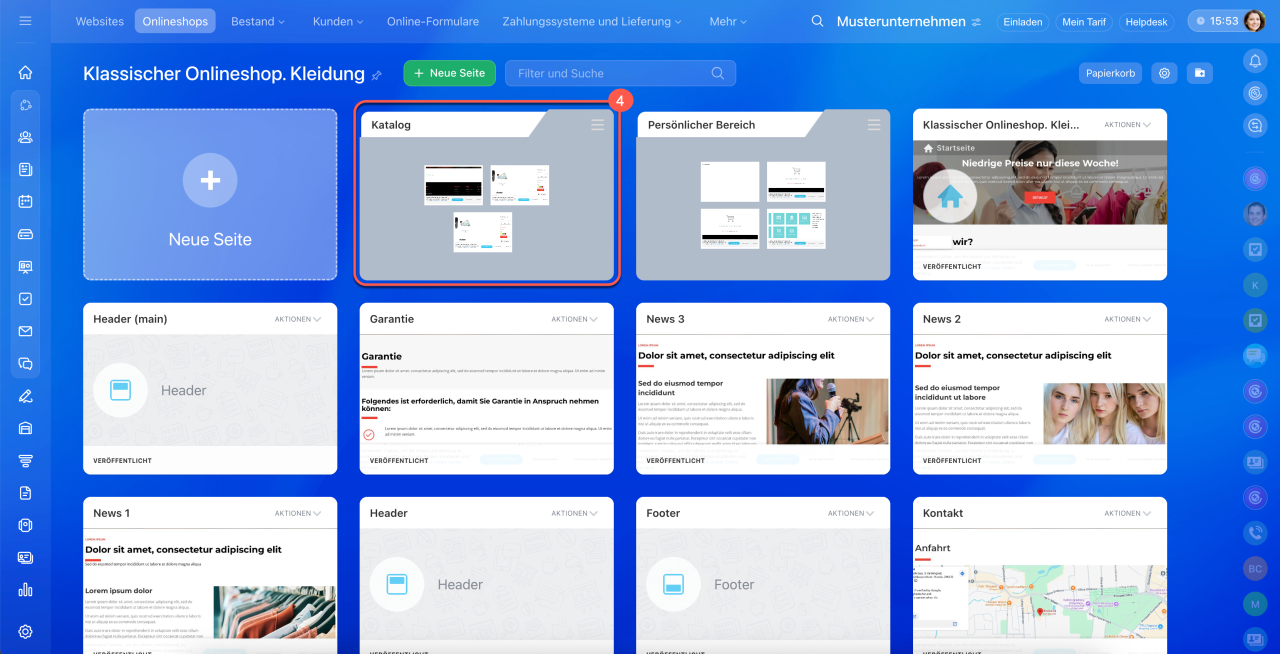1280x654 pixels.
Task: Open the hamburger main menu
Action: point(25,21)
